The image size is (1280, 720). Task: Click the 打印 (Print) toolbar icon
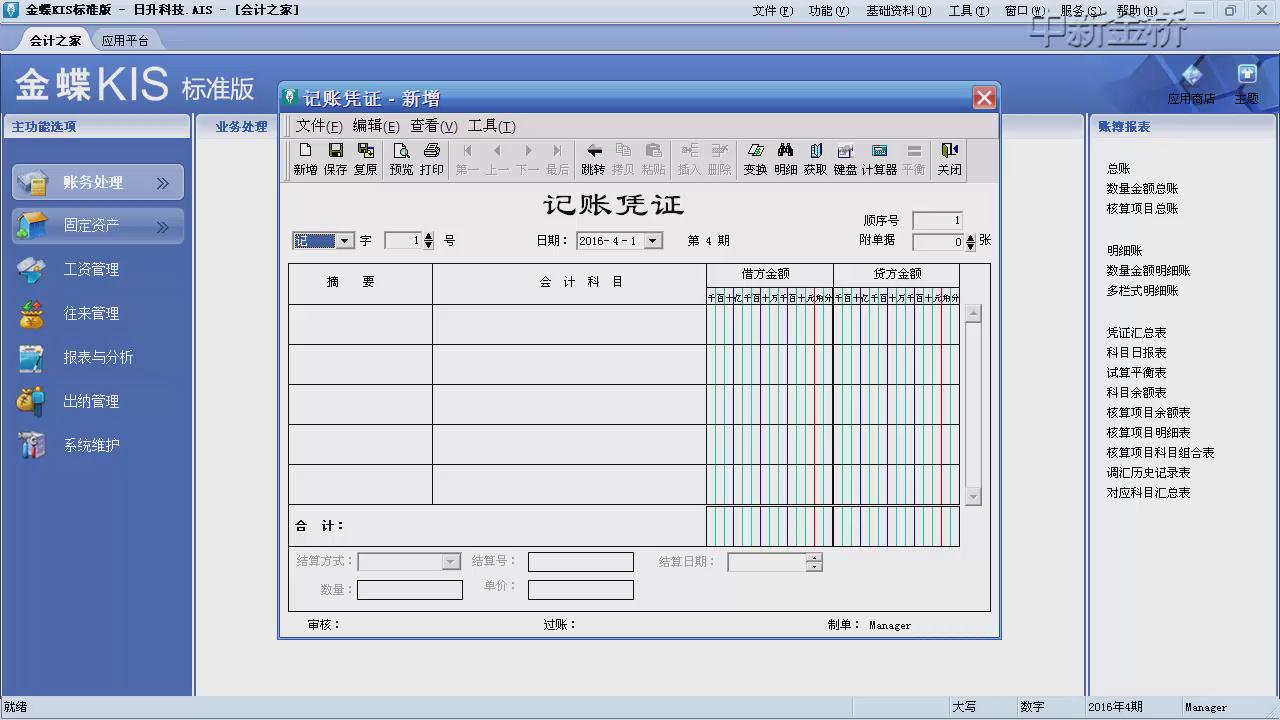[432, 159]
